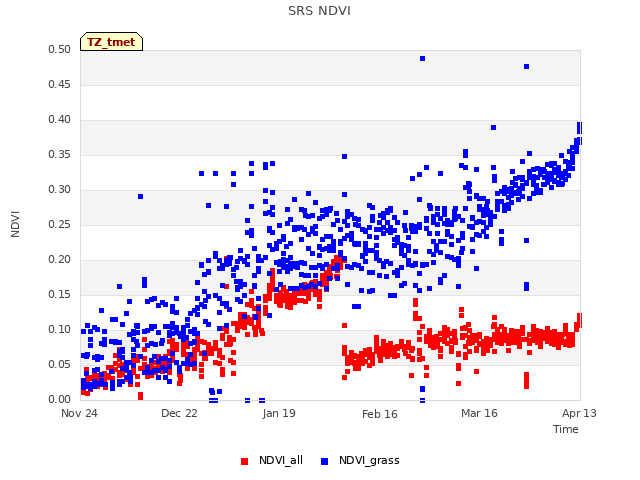Screen dimensions: 640x480
Task: Click the 0.15 y-axis tick label
Action: [59, 294]
